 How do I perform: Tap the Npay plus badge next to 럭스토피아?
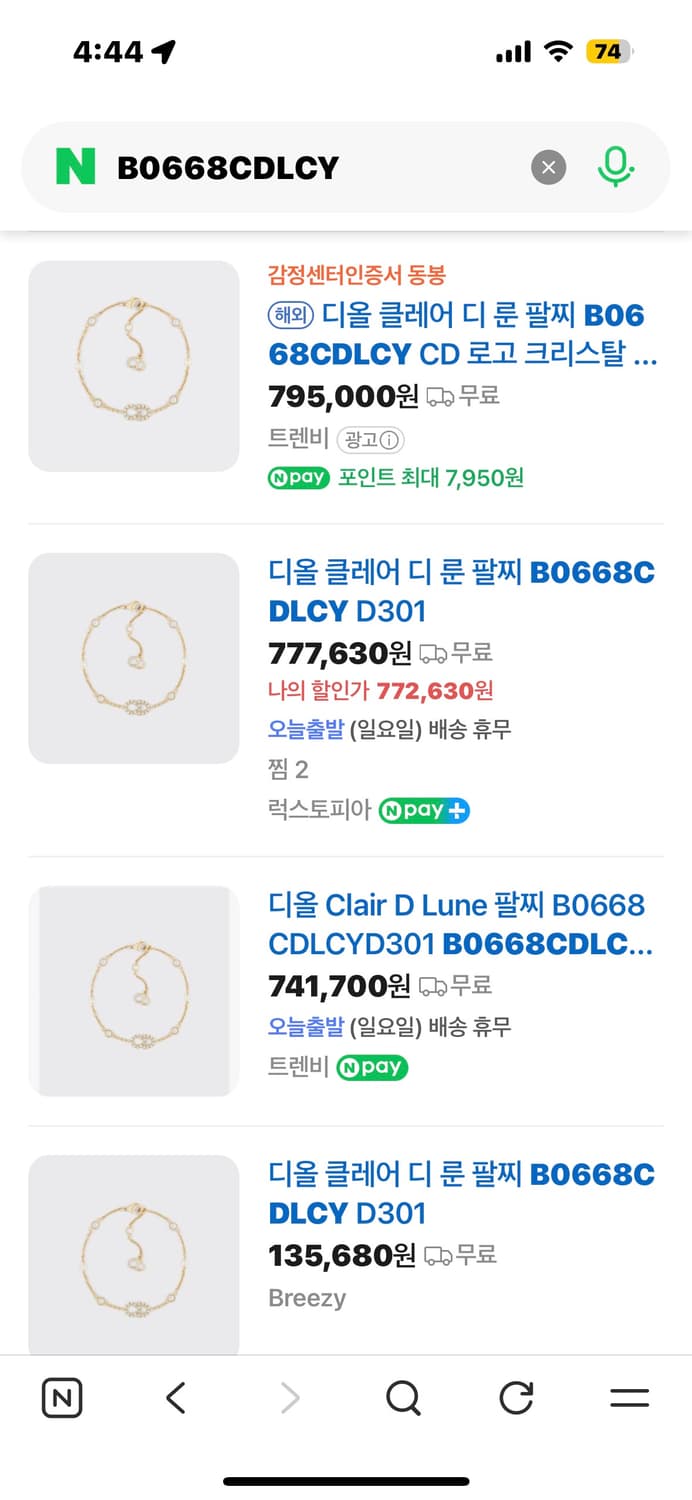point(424,810)
